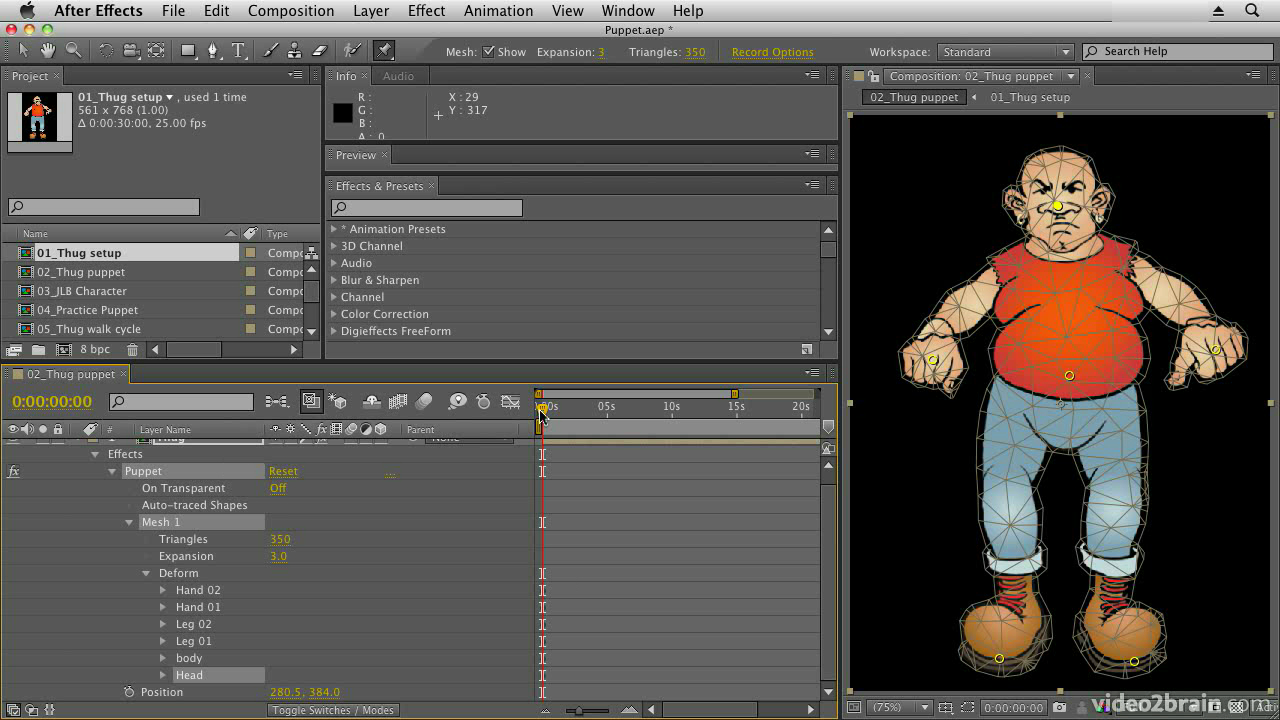Collapse the Mesh 1 group
The width and height of the screenshot is (1280, 720).
[129, 522]
